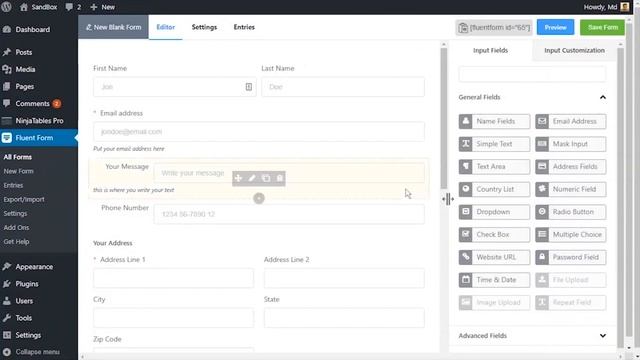Add a Country List element
Viewport: 640px width, 360px height.
click(494, 189)
